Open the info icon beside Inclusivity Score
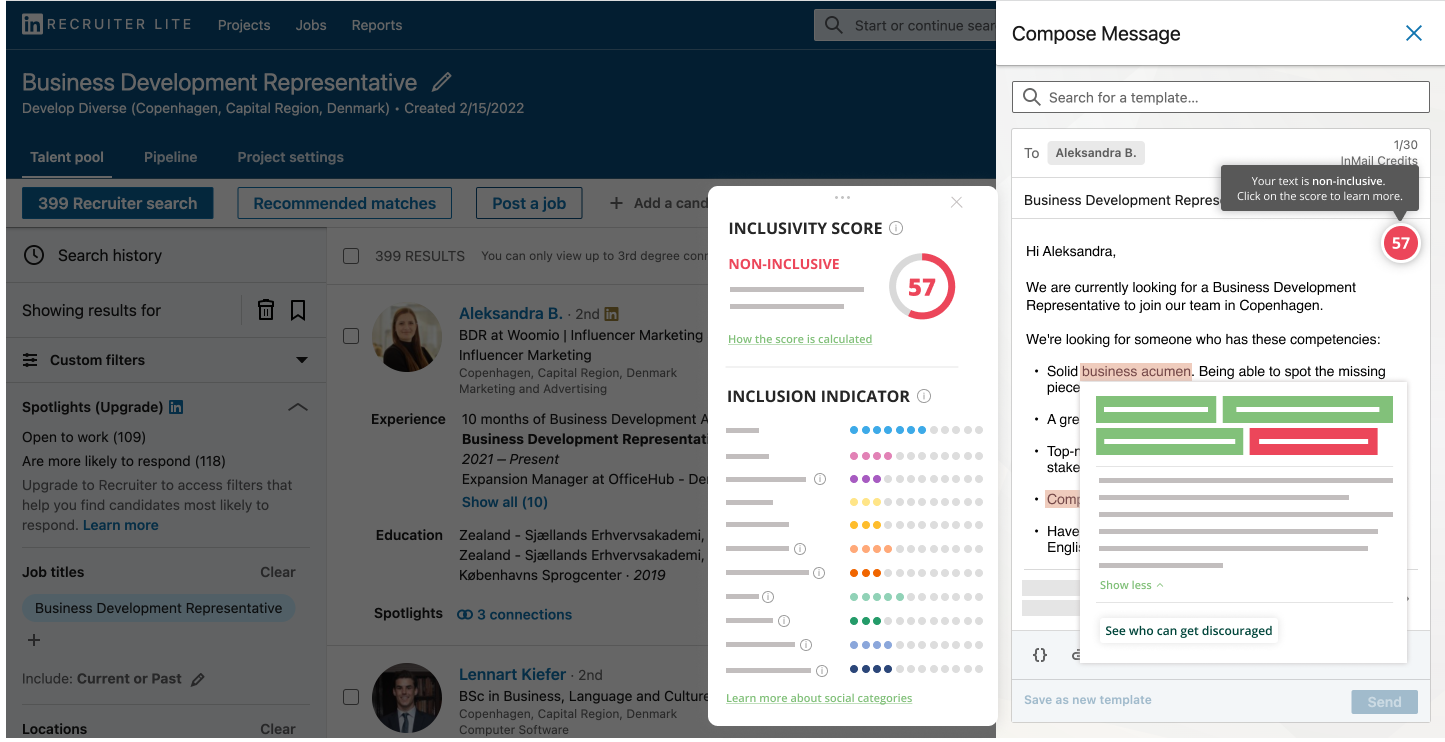1445x742 pixels. 896,228
